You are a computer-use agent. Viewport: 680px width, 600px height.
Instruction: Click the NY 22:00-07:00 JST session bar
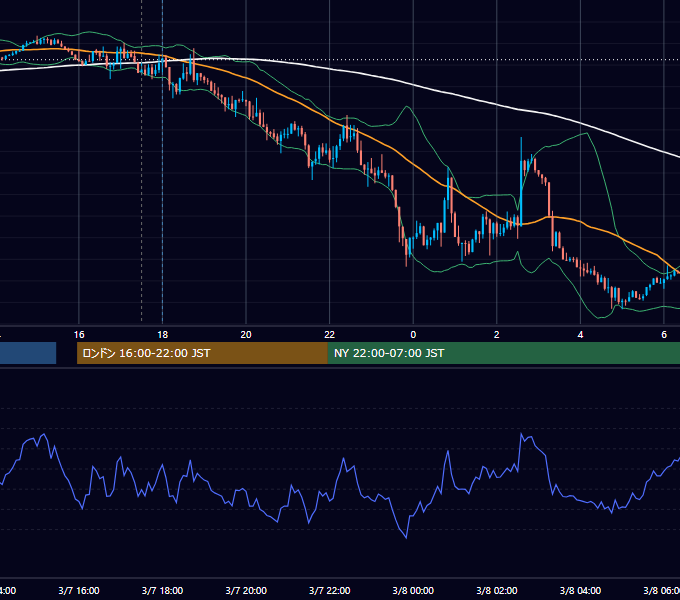pyautogui.click(x=503, y=353)
